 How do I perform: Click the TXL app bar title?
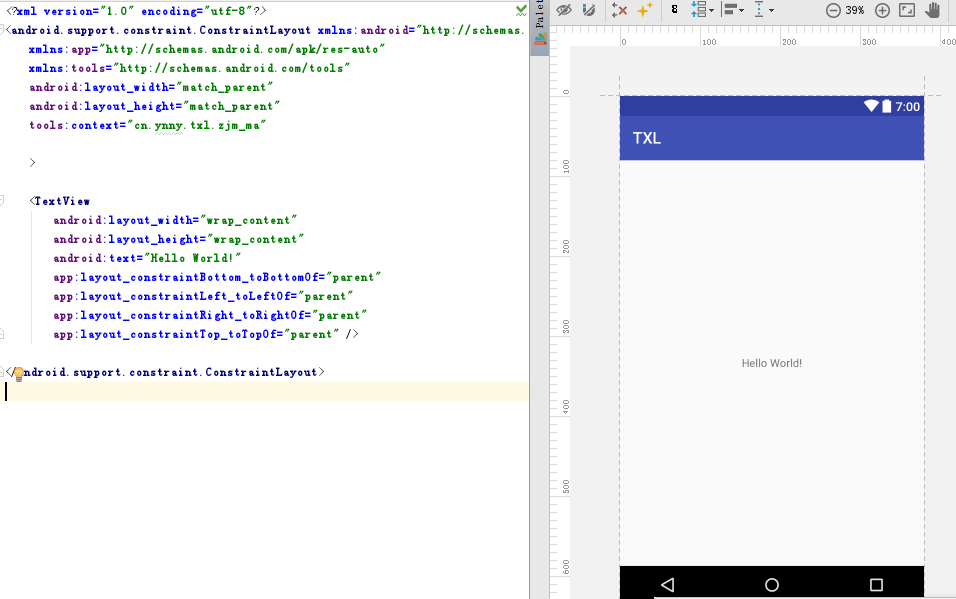pyautogui.click(x=647, y=138)
